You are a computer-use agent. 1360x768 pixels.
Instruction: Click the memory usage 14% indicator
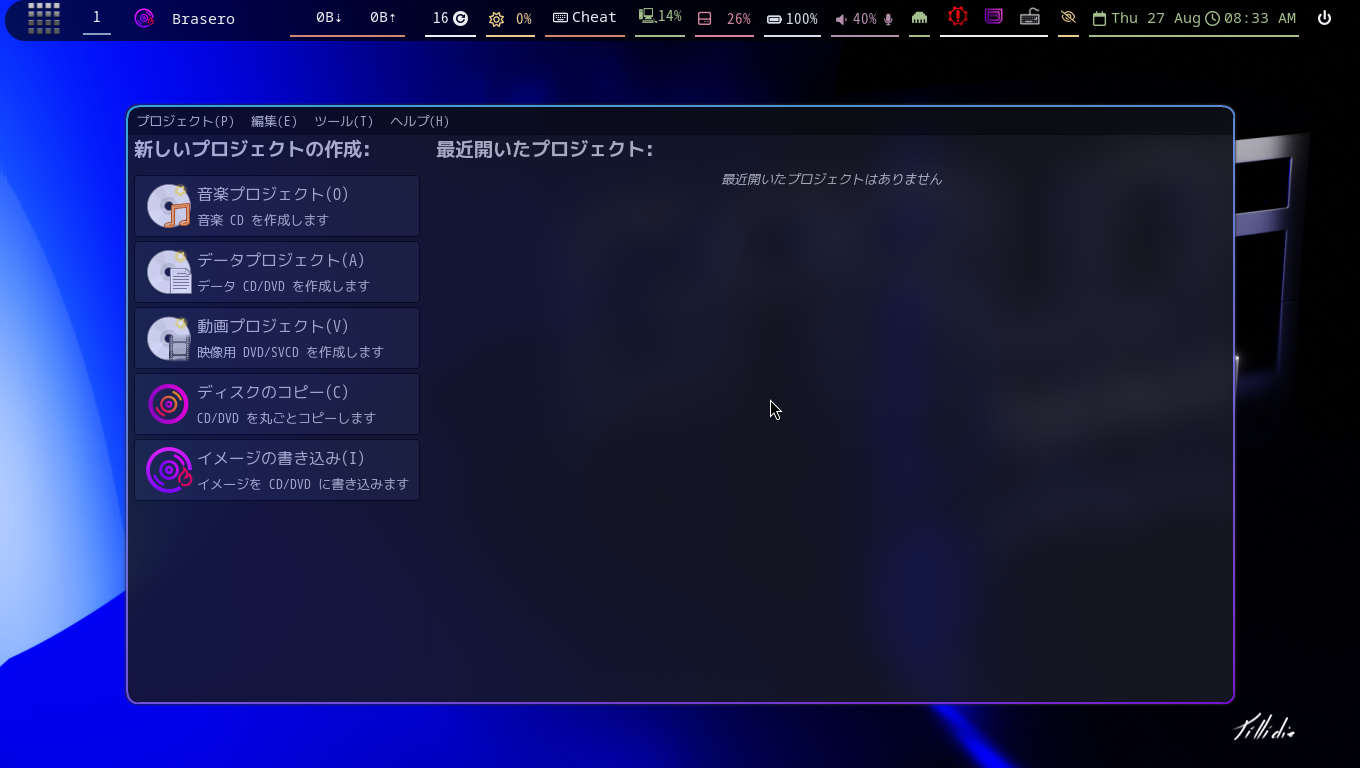click(660, 17)
